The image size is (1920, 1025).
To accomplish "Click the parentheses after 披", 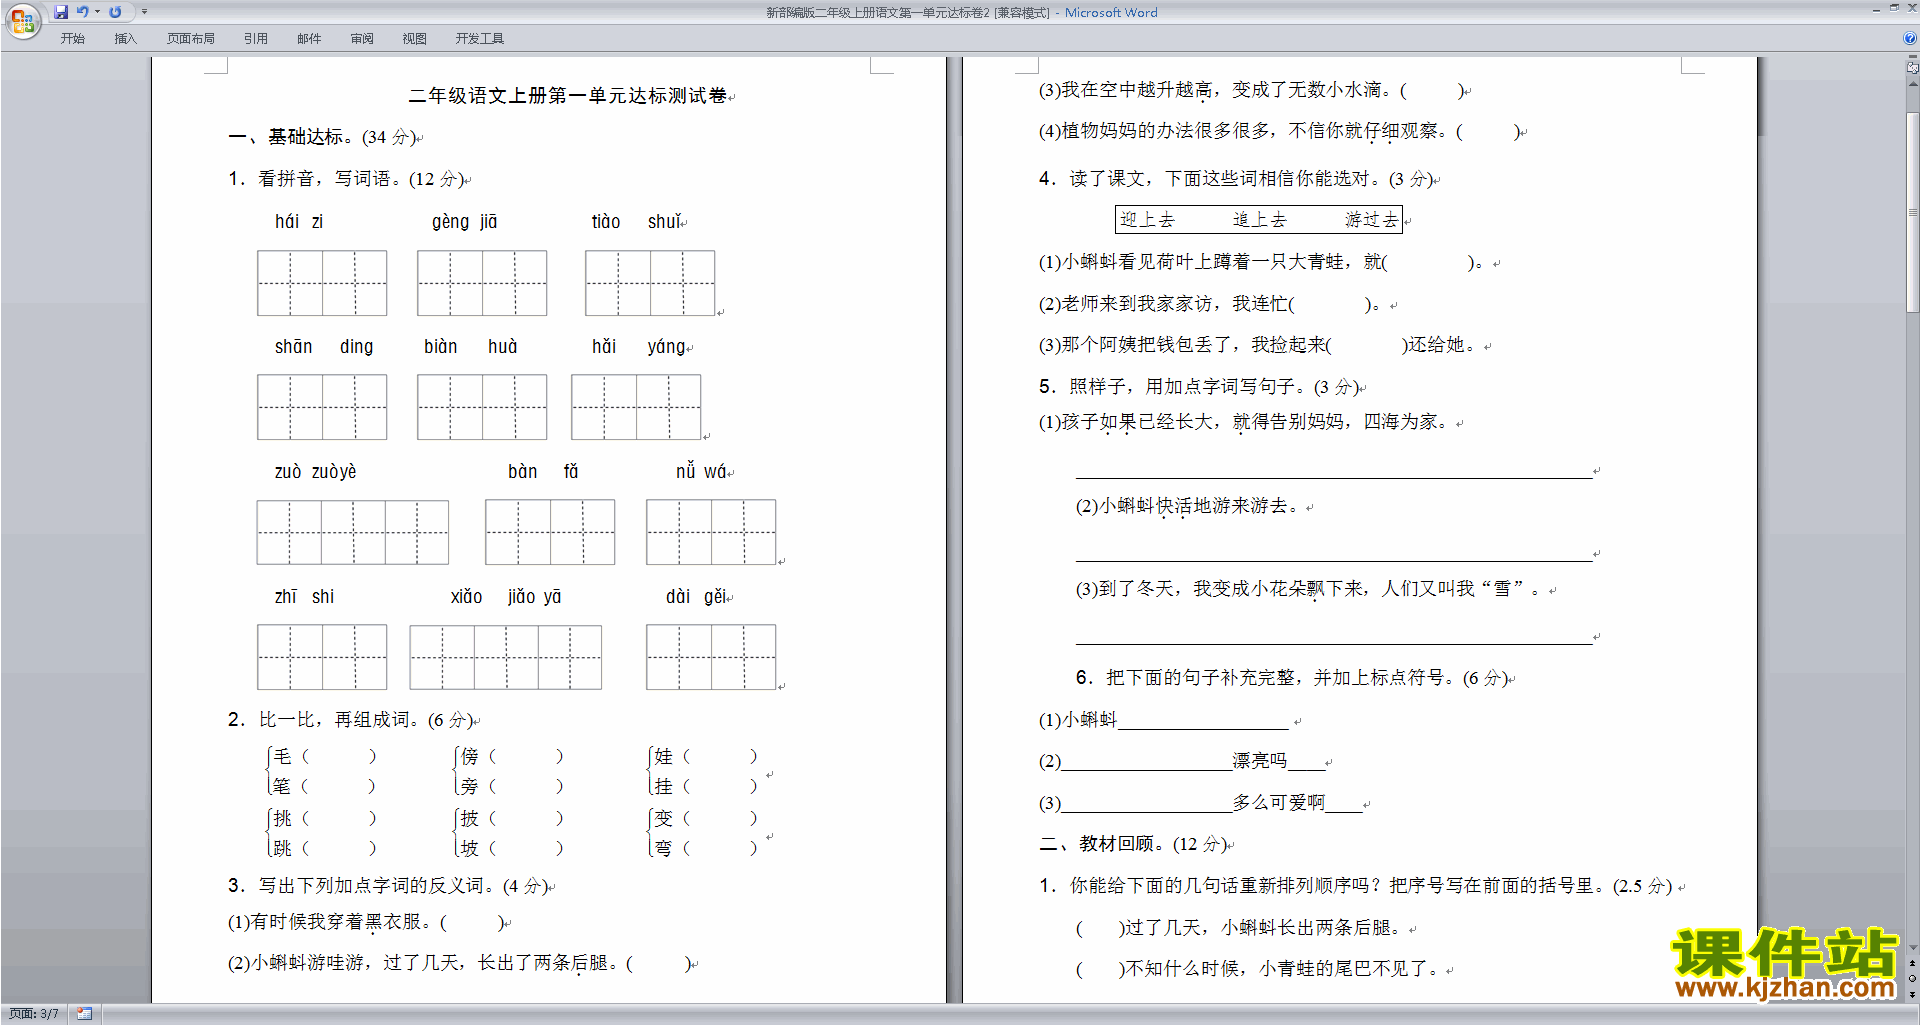I will (526, 819).
